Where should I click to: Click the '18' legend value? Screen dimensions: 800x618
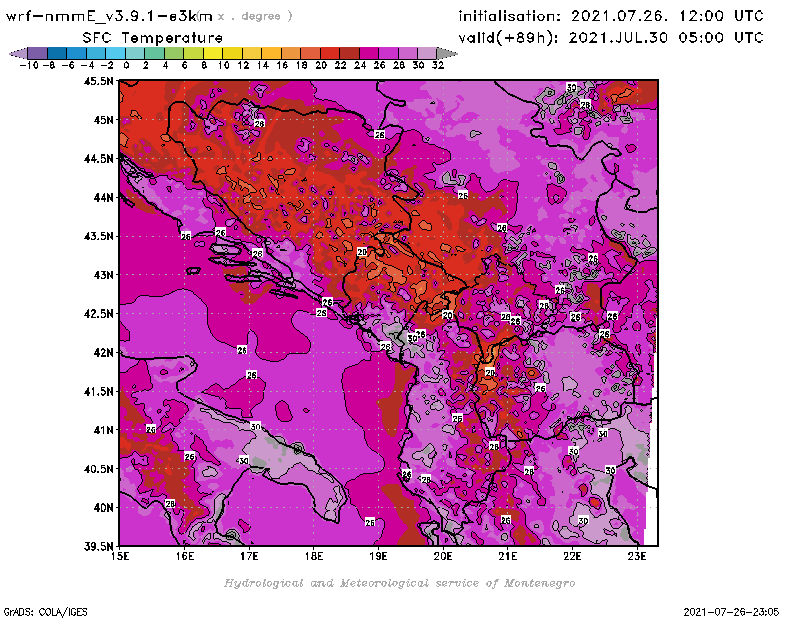(302, 65)
